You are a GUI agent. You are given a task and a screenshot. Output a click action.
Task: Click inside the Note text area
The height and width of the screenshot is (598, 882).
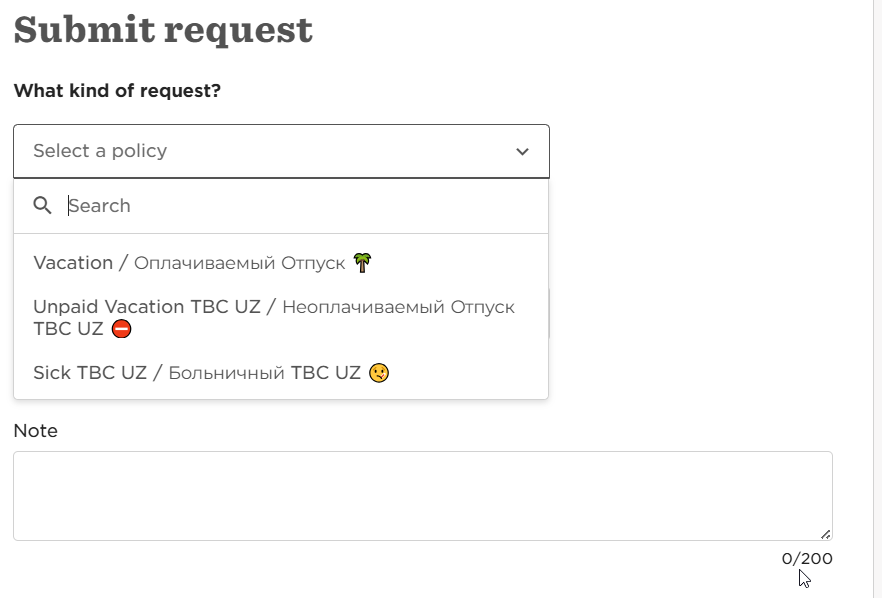point(422,496)
